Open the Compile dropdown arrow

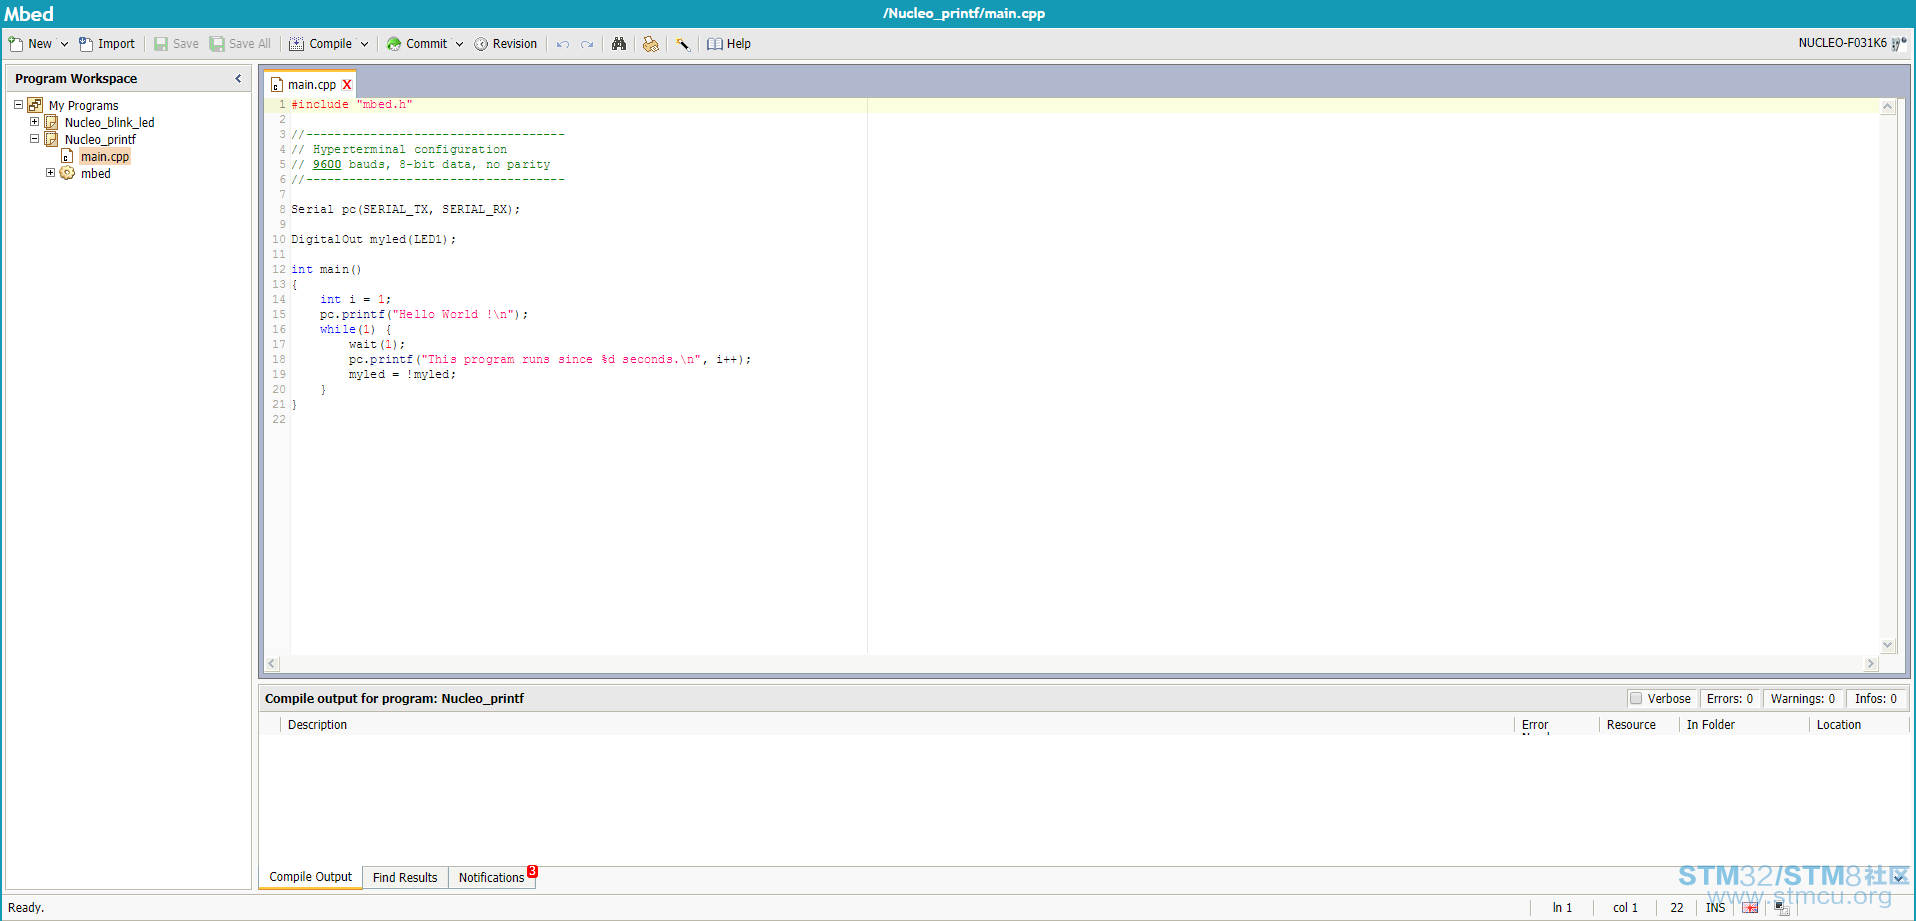[x=365, y=44]
